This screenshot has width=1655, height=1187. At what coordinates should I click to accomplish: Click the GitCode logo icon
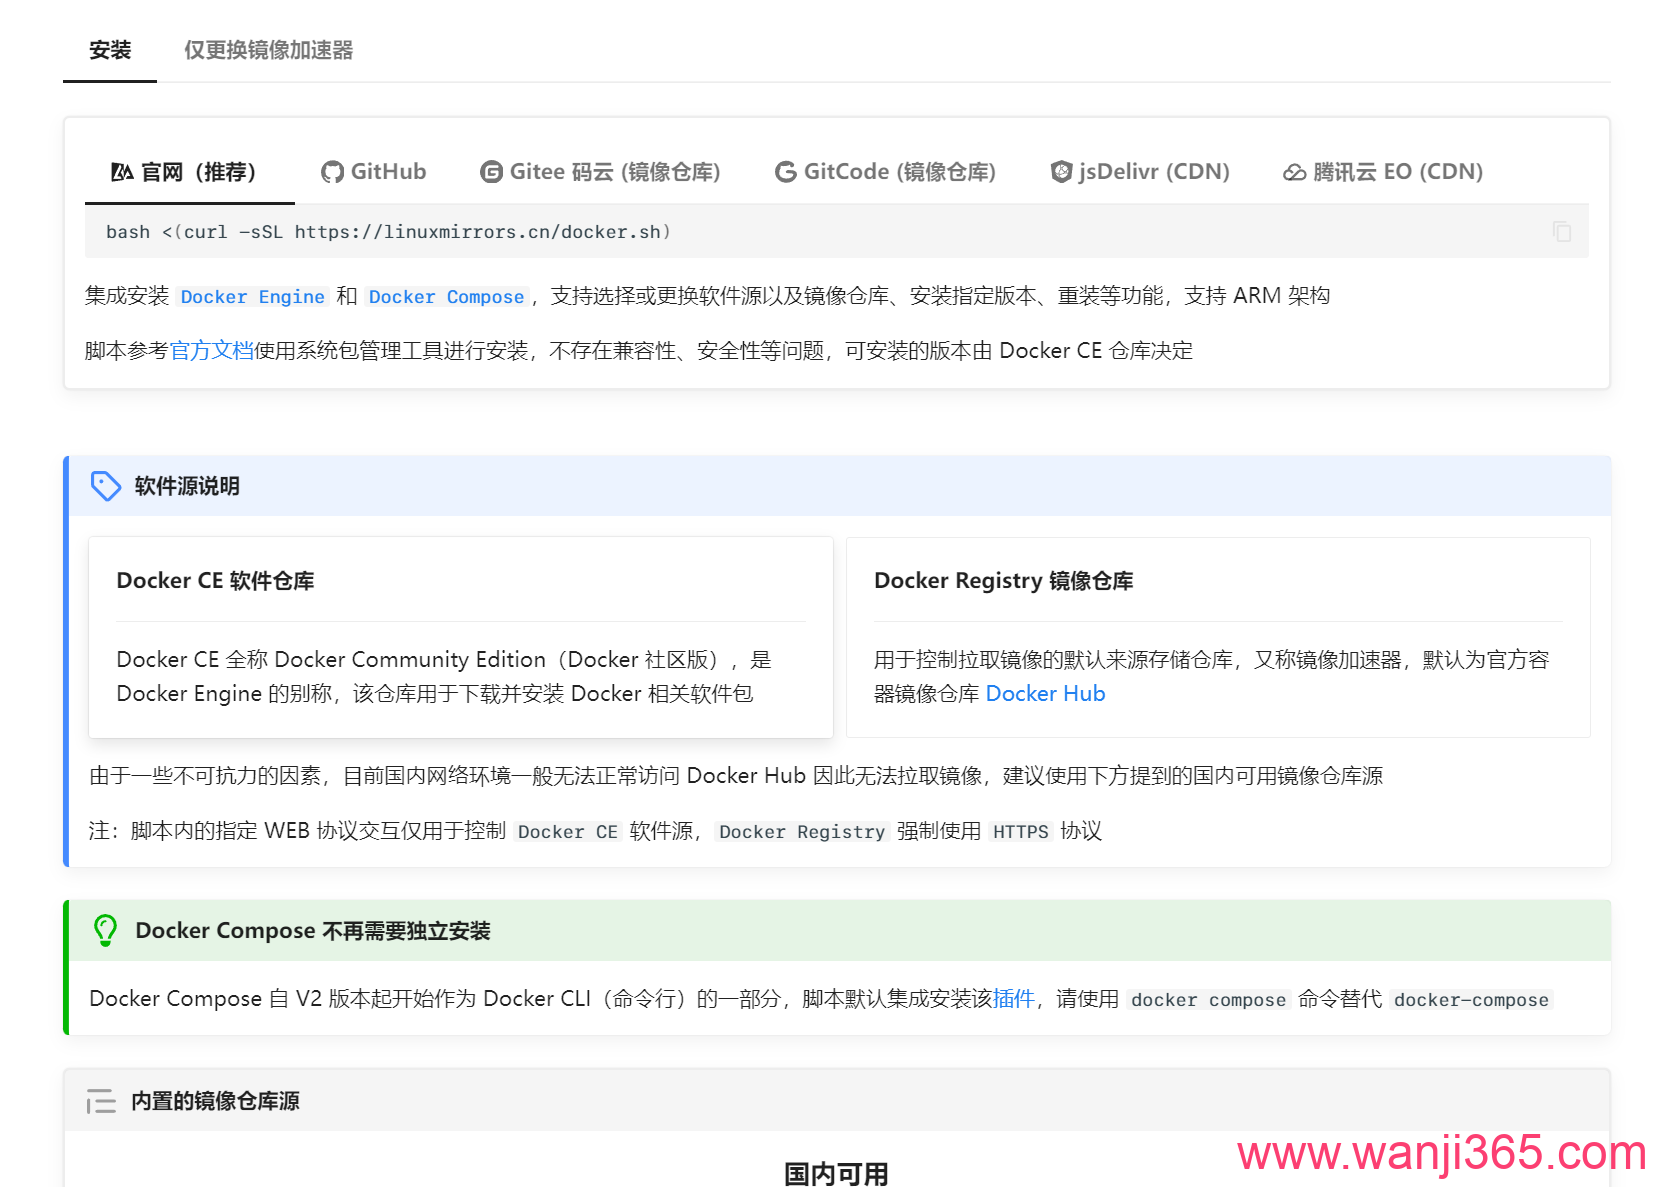tap(786, 172)
